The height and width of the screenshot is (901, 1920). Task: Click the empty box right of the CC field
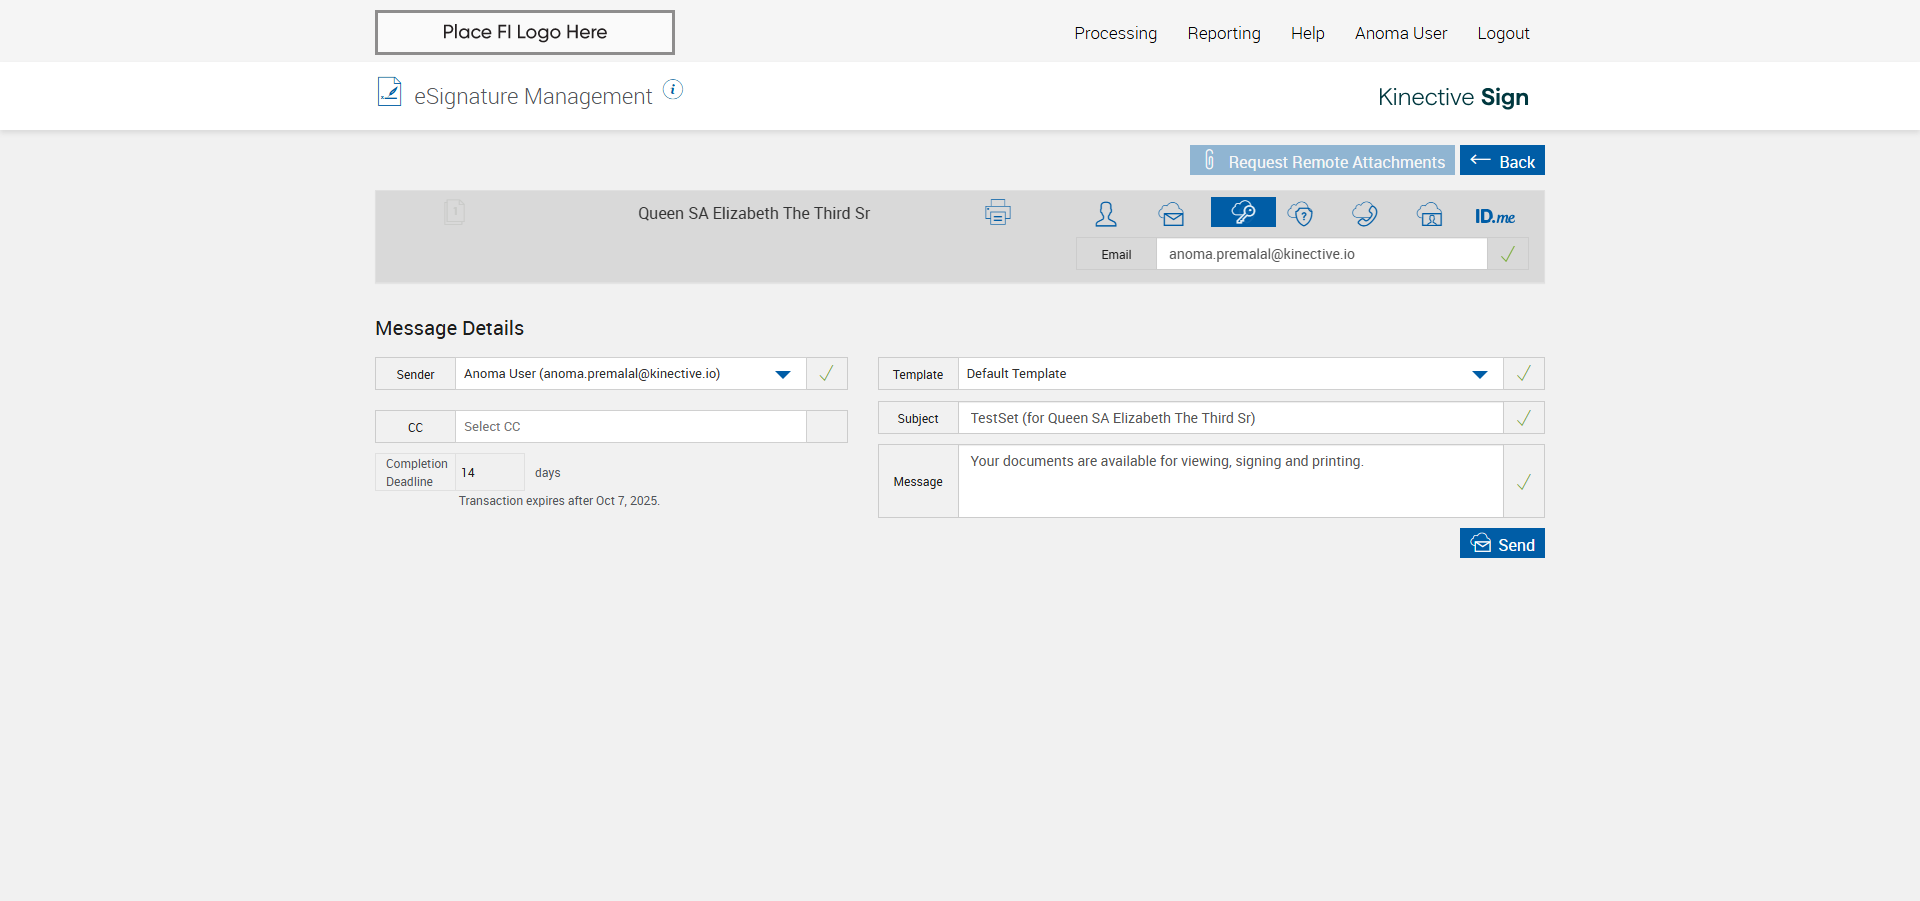(827, 427)
